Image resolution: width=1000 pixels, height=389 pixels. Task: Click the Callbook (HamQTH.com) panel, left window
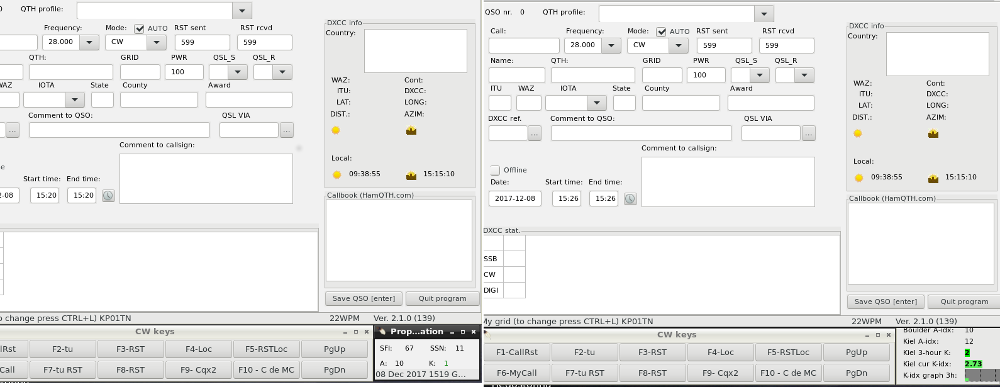(x=399, y=240)
